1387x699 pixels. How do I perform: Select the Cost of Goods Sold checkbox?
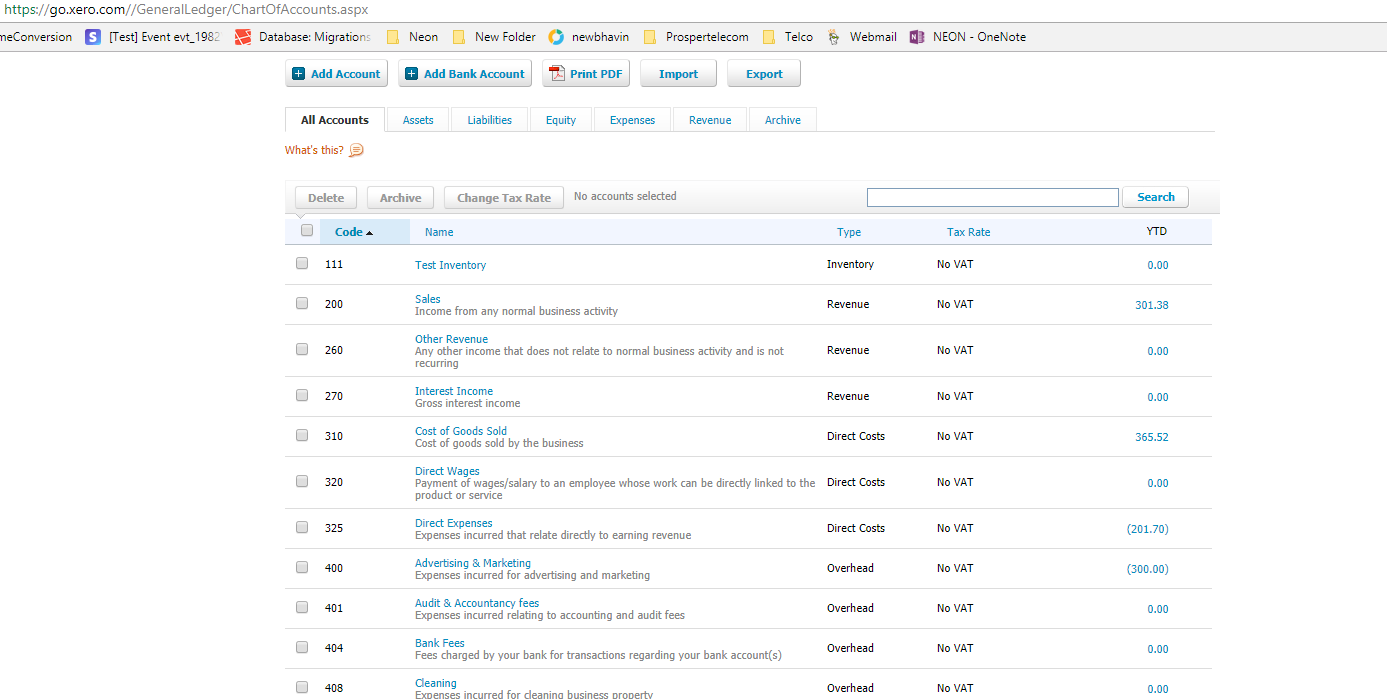pos(301,435)
